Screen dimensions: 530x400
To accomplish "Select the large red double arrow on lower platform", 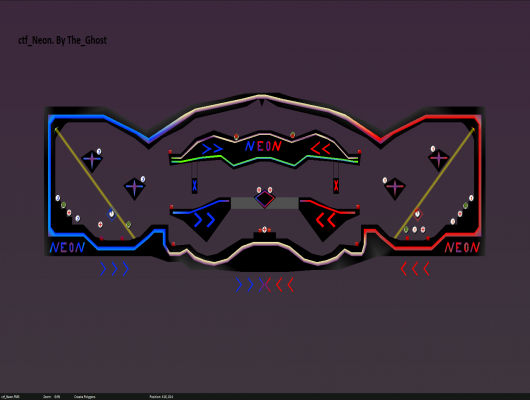I will pos(326,220).
